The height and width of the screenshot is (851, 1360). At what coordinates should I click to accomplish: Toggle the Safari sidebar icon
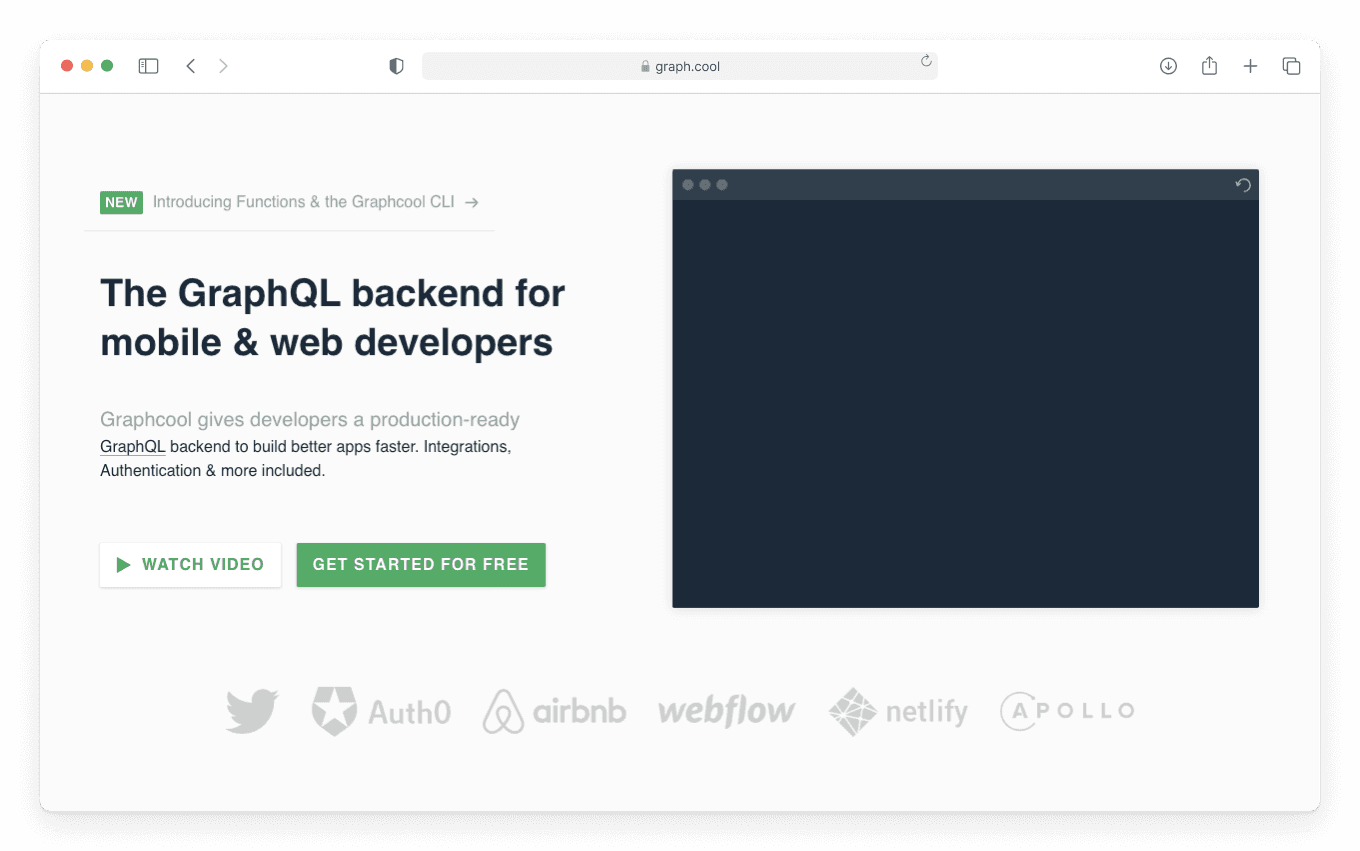(x=148, y=66)
